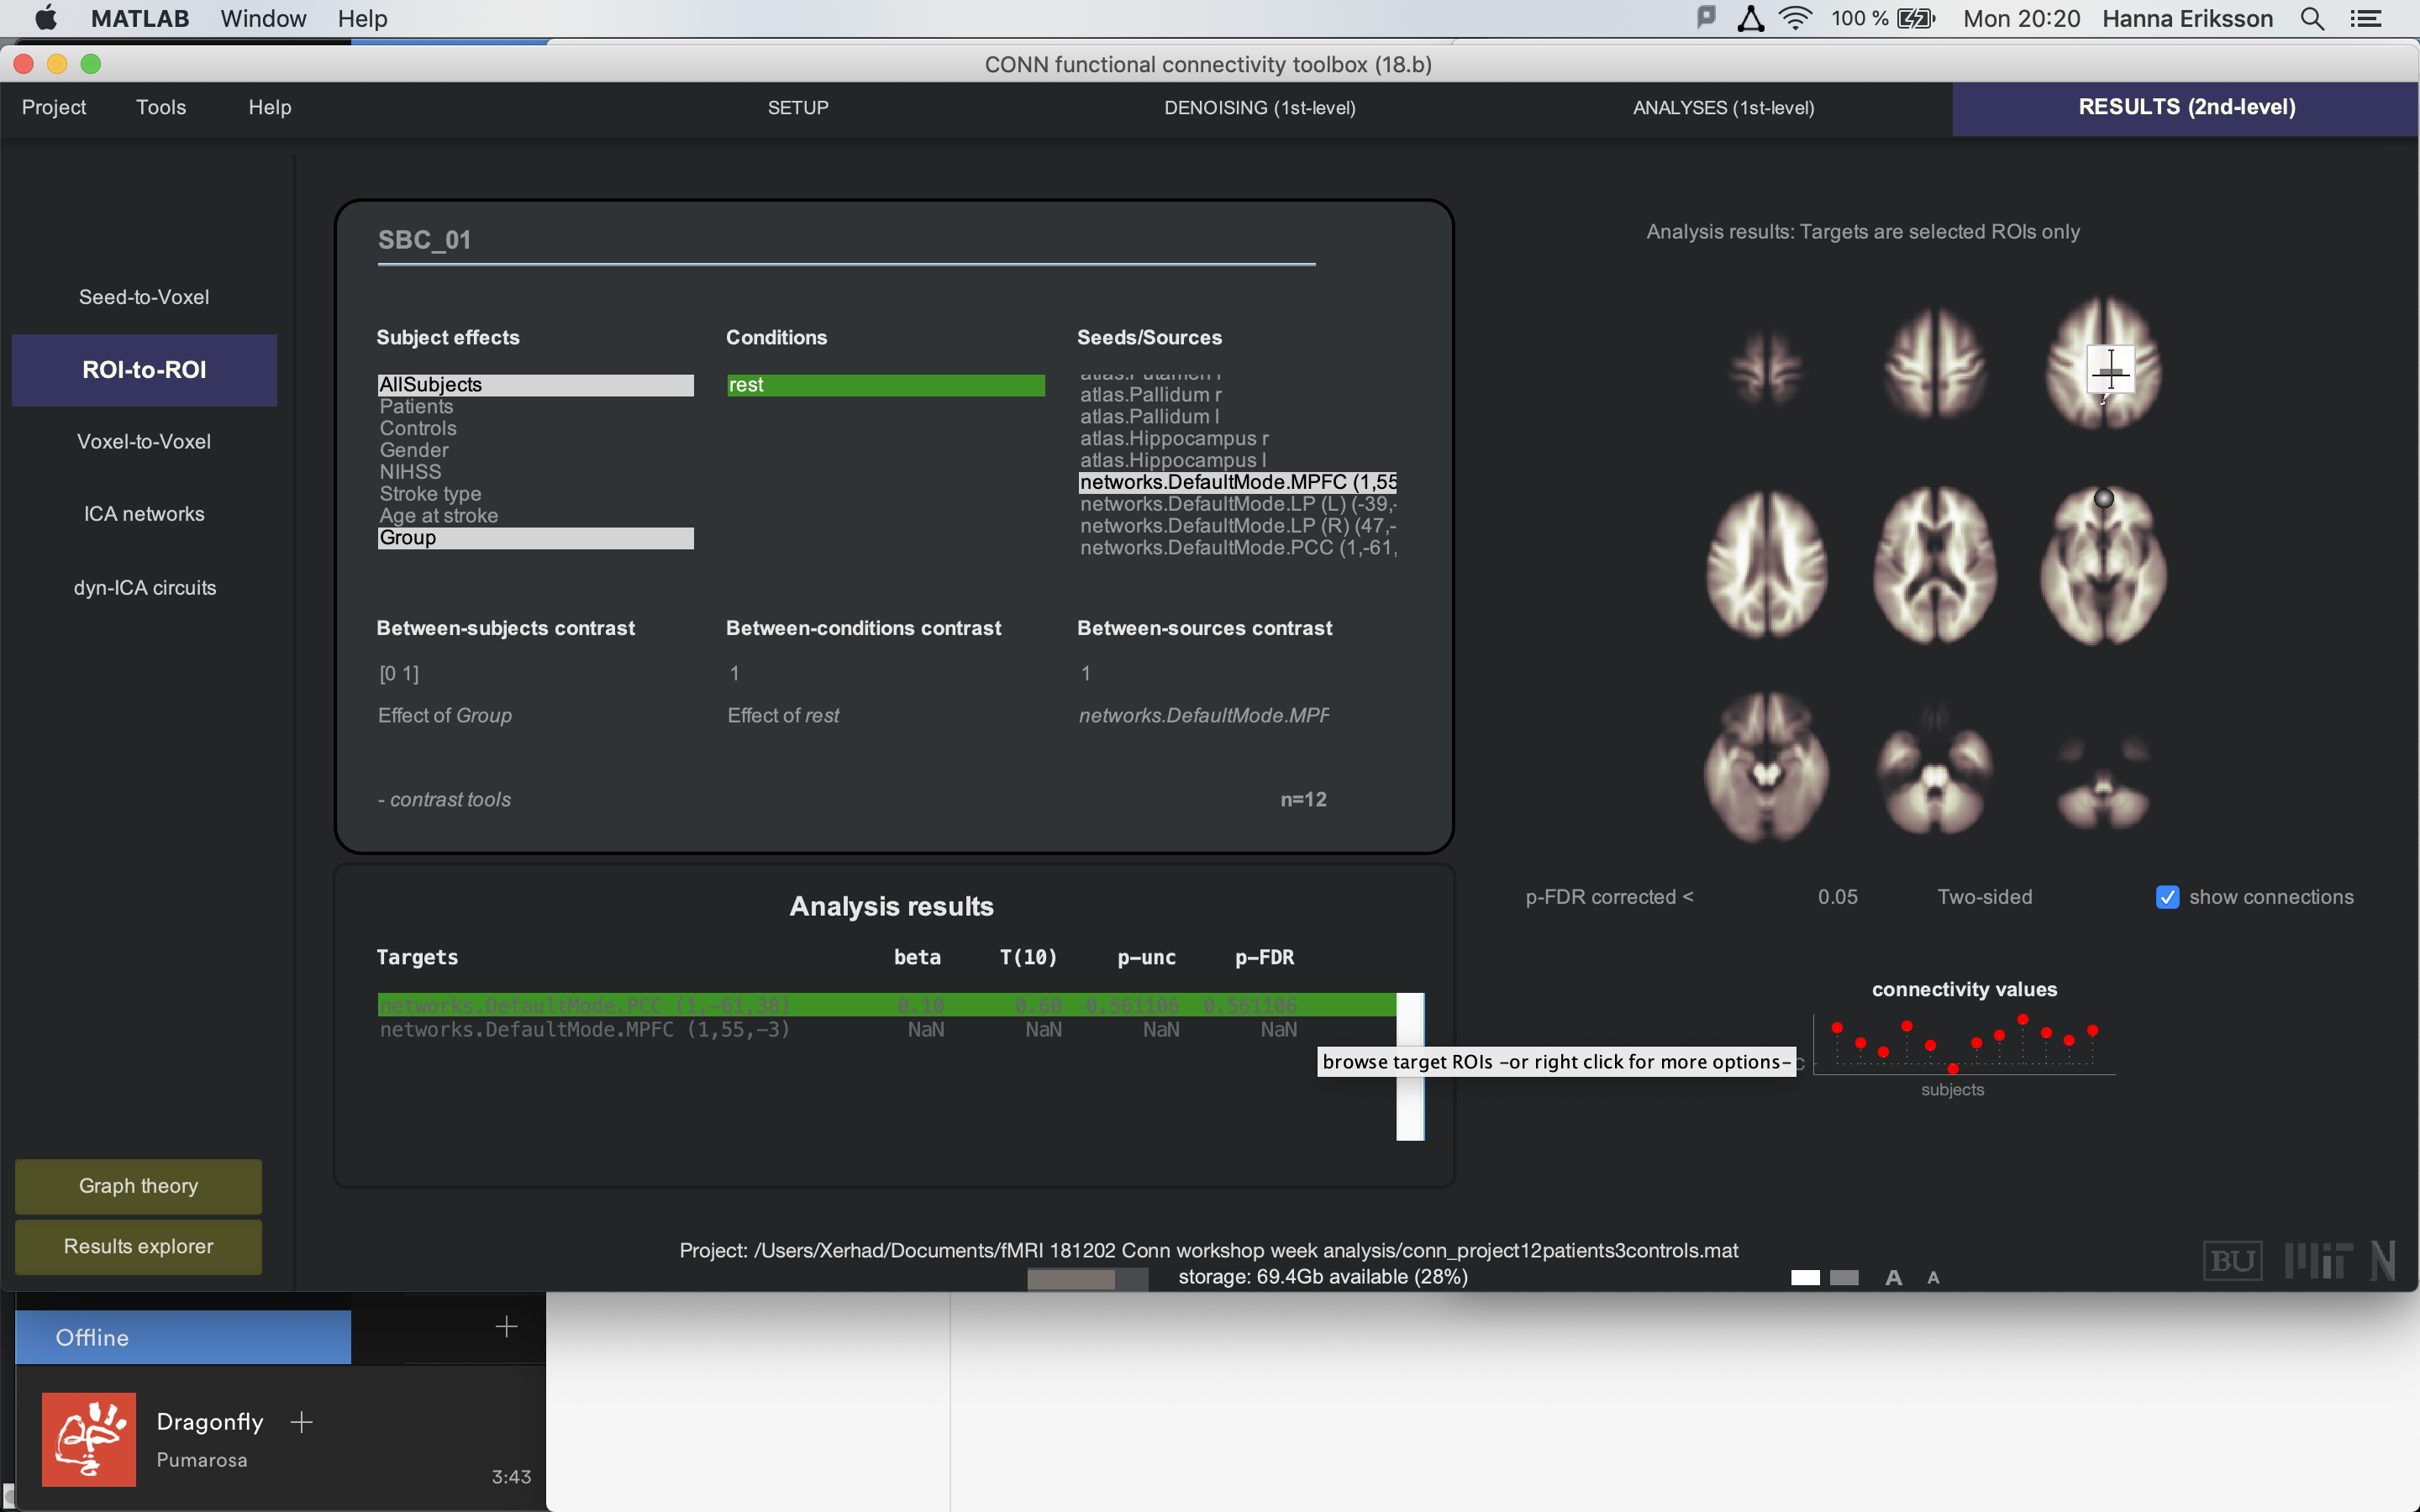
Task: Open the Graph theory button
Action: click(139, 1186)
